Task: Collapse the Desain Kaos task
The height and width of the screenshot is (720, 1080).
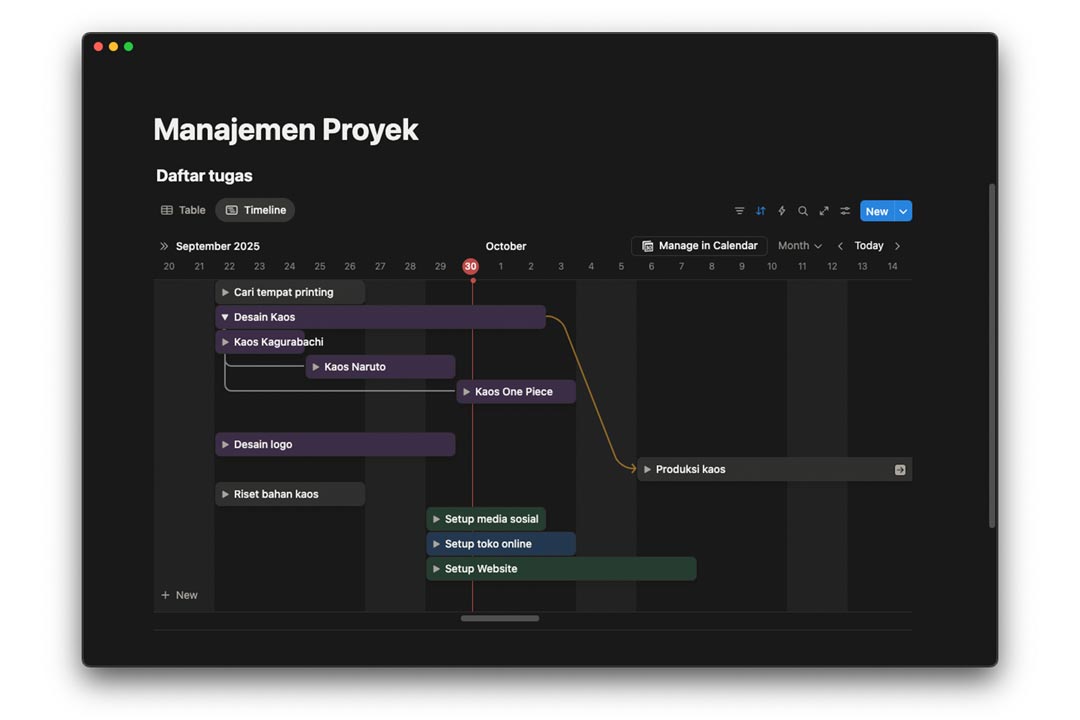Action: pos(225,318)
